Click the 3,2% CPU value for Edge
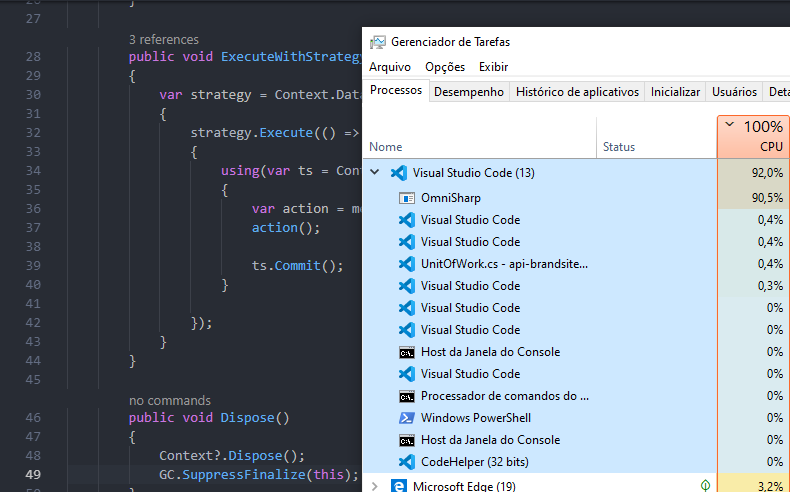 pos(770,486)
